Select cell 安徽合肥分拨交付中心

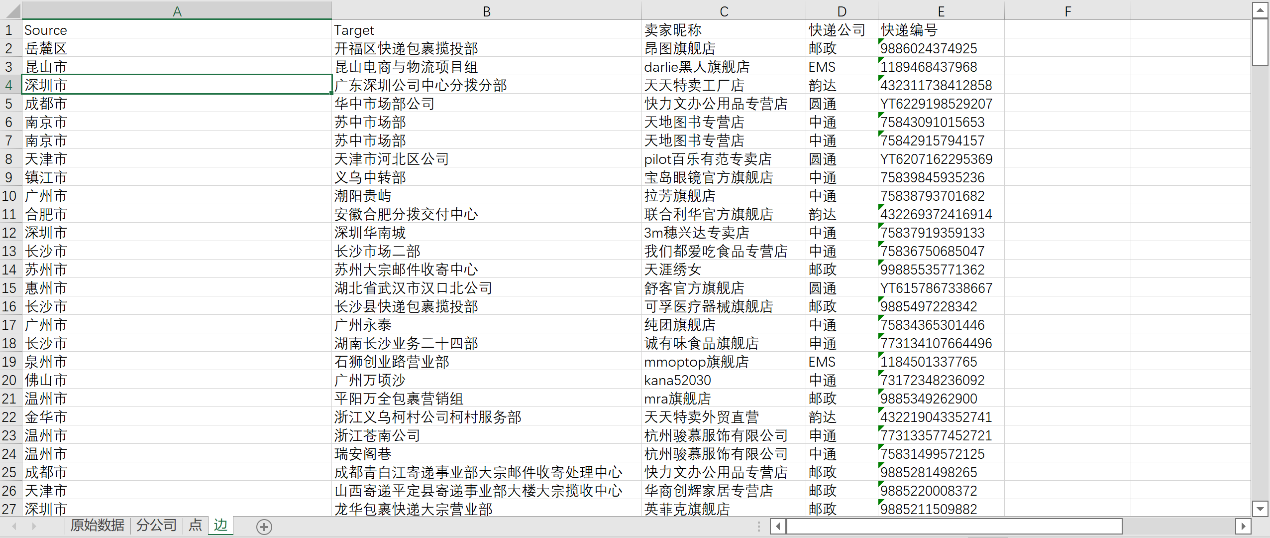tap(487, 214)
